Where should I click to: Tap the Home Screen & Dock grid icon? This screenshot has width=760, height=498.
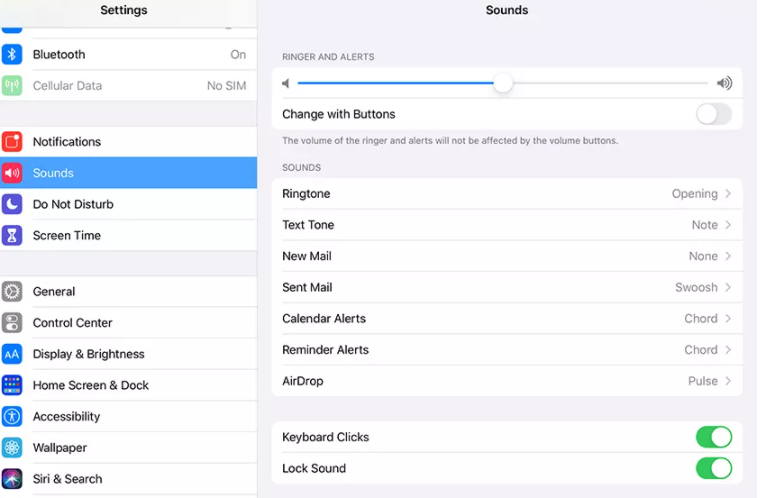tap(12, 385)
